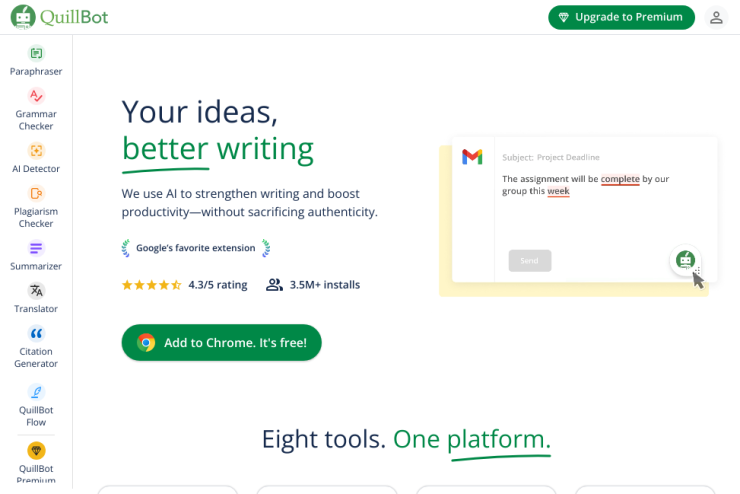Click the underlined word 'complete' in email
This screenshot has width=740, height=494.
pyautogui.click(x=620, y=179)
